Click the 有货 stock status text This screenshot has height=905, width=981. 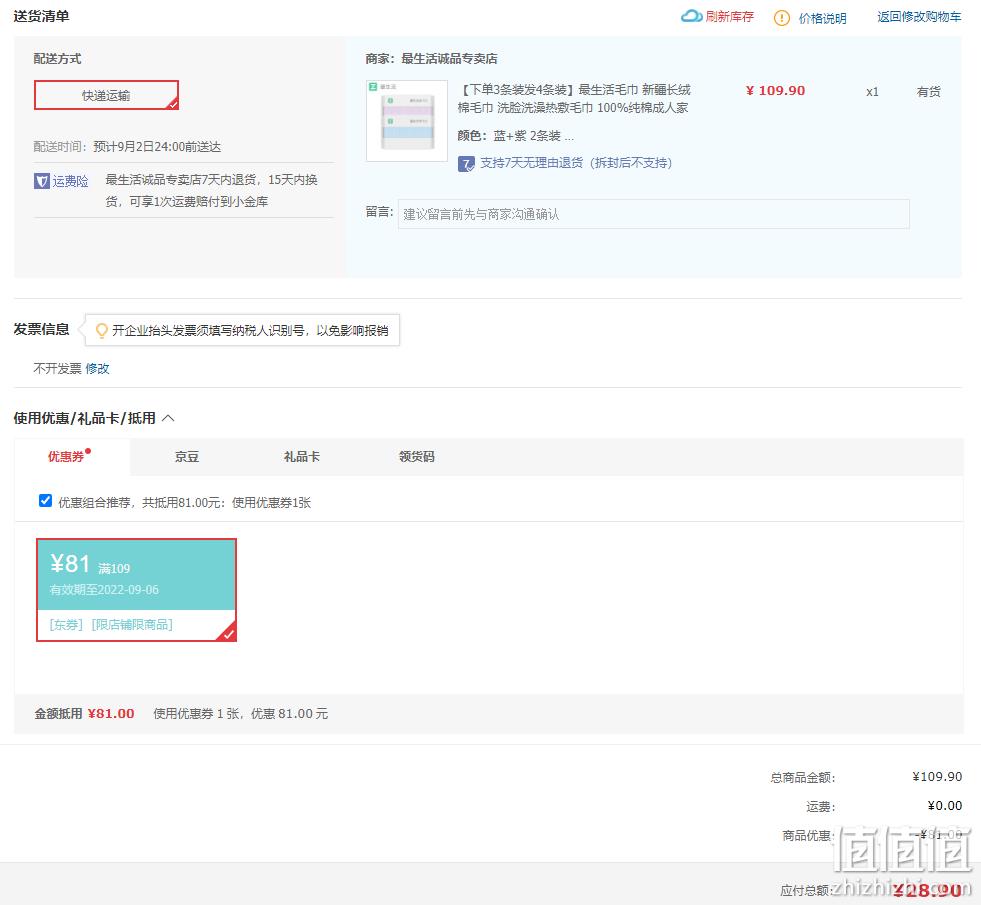tap(928, 92)
